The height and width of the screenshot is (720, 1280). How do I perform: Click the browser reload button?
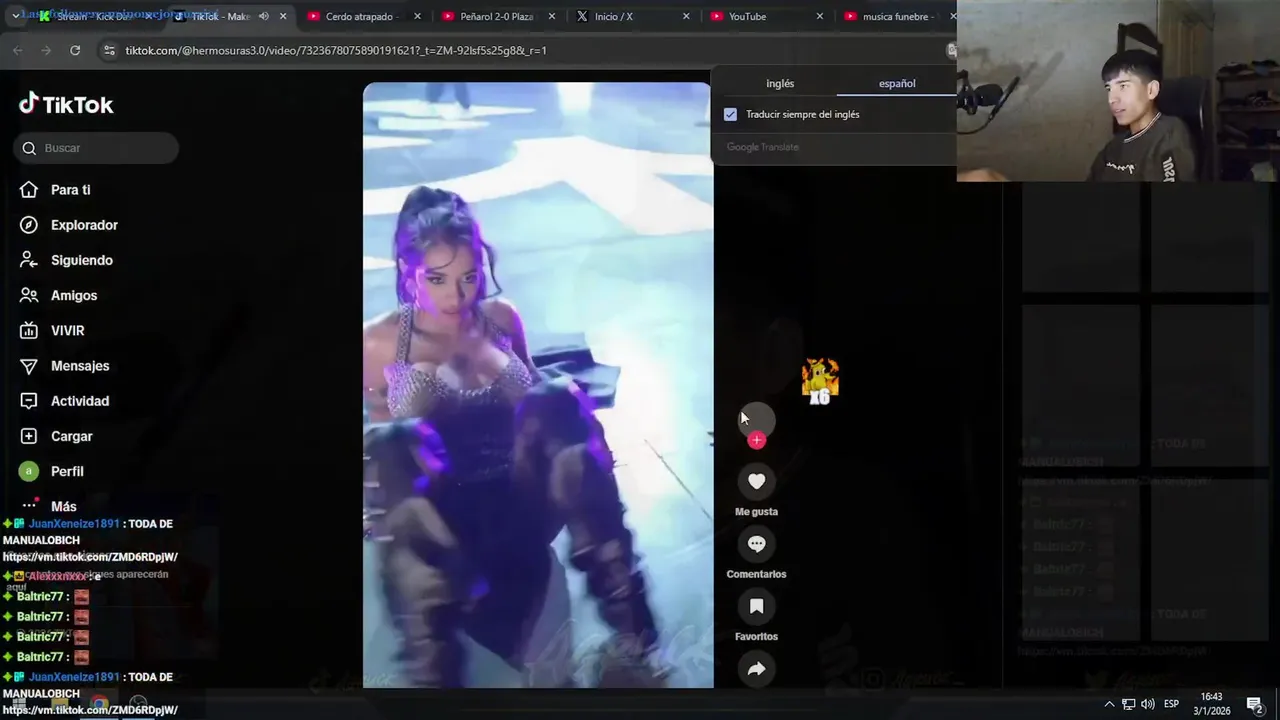75,50
